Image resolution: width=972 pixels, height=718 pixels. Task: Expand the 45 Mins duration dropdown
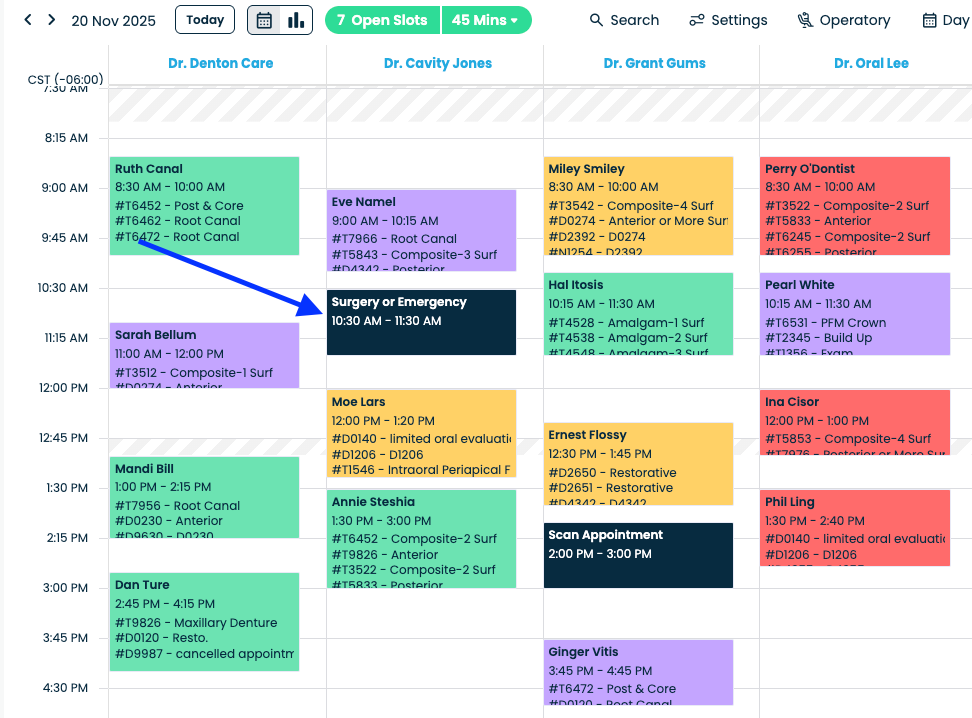[x=486, y=20]
